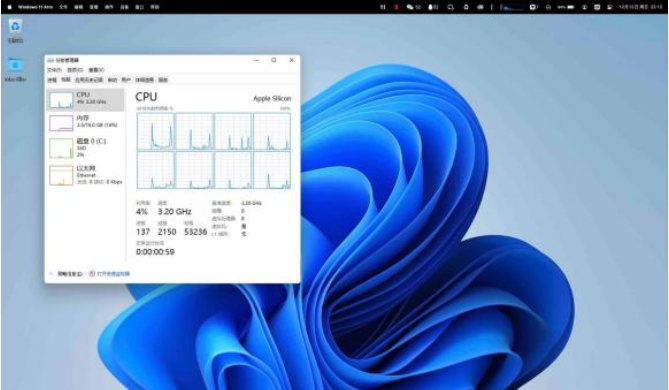Screen dimensions: 669x390
Task: Open the Mac Files folder on desktop
Action: tap(15, 70)
